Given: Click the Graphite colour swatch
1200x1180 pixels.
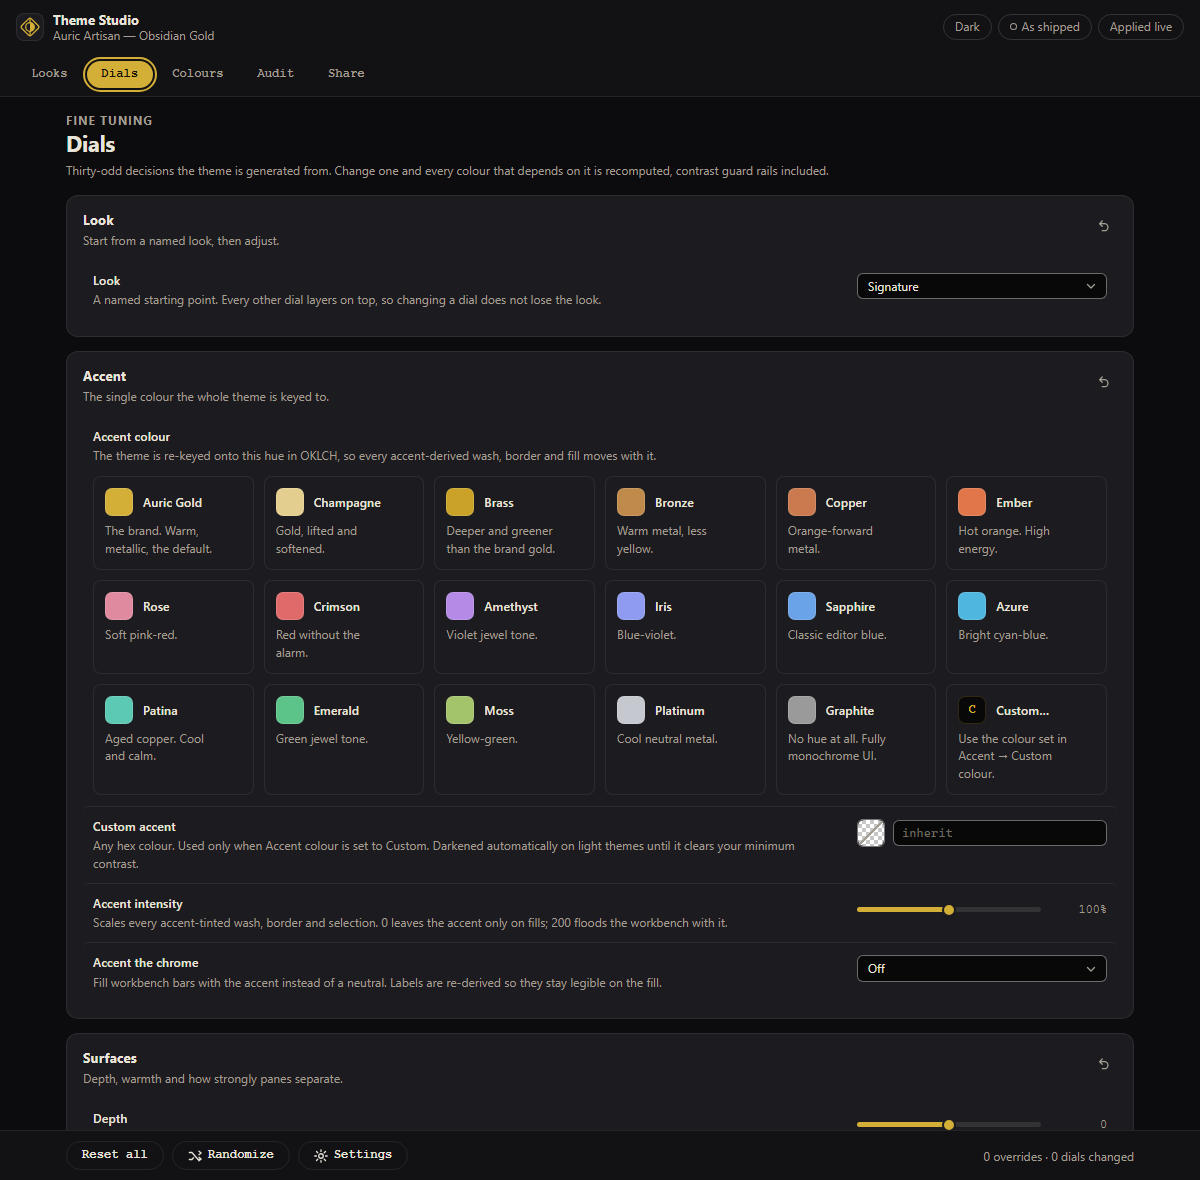Looking at the screenshot, I should coord(802,710).
